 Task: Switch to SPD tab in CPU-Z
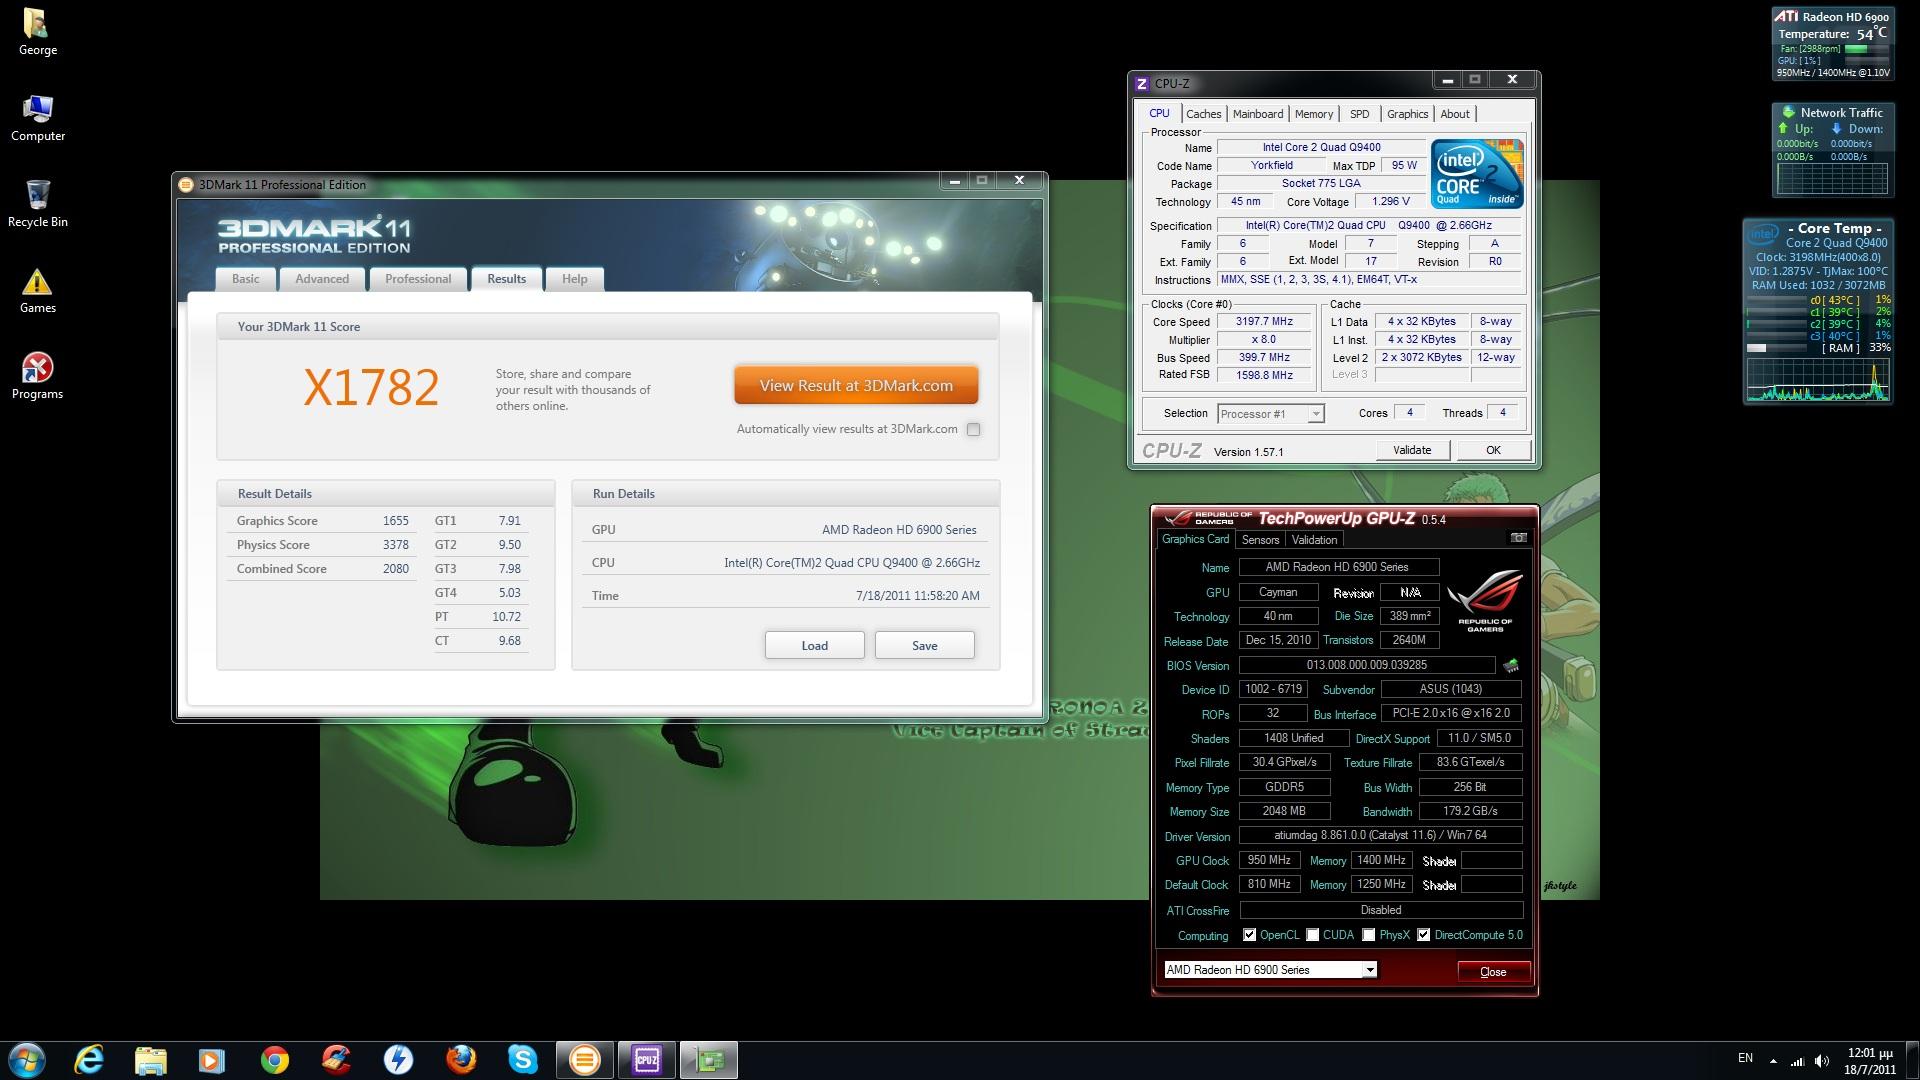(x=1359, y=114)
